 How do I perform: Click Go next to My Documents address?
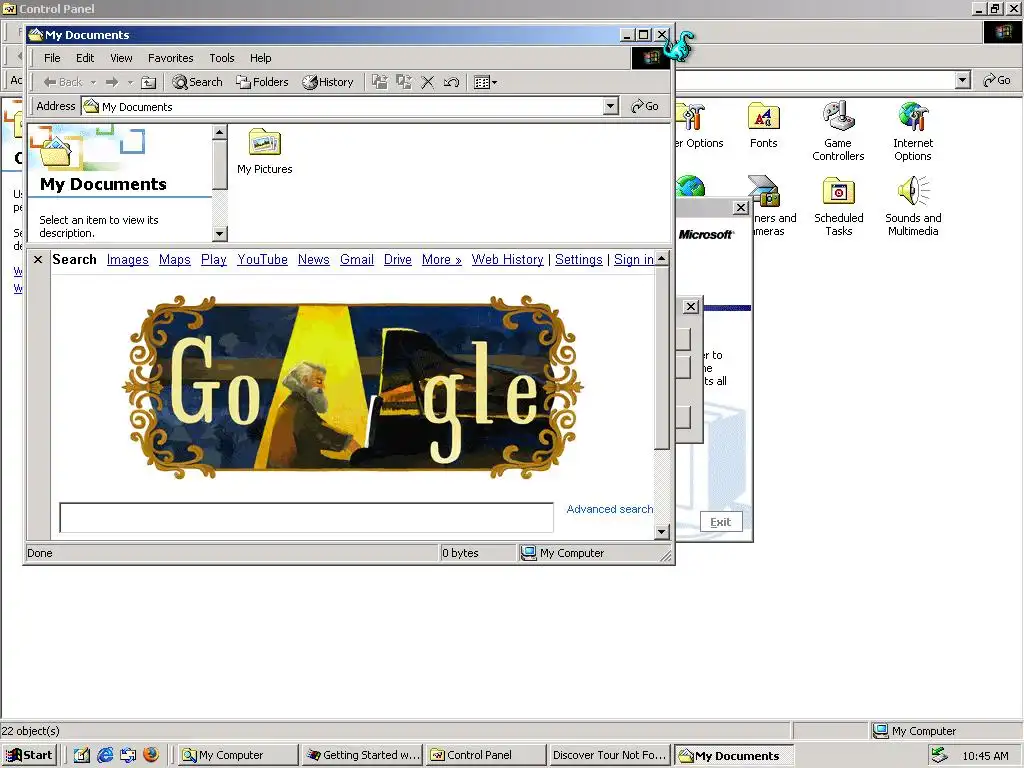coord(645,106)
